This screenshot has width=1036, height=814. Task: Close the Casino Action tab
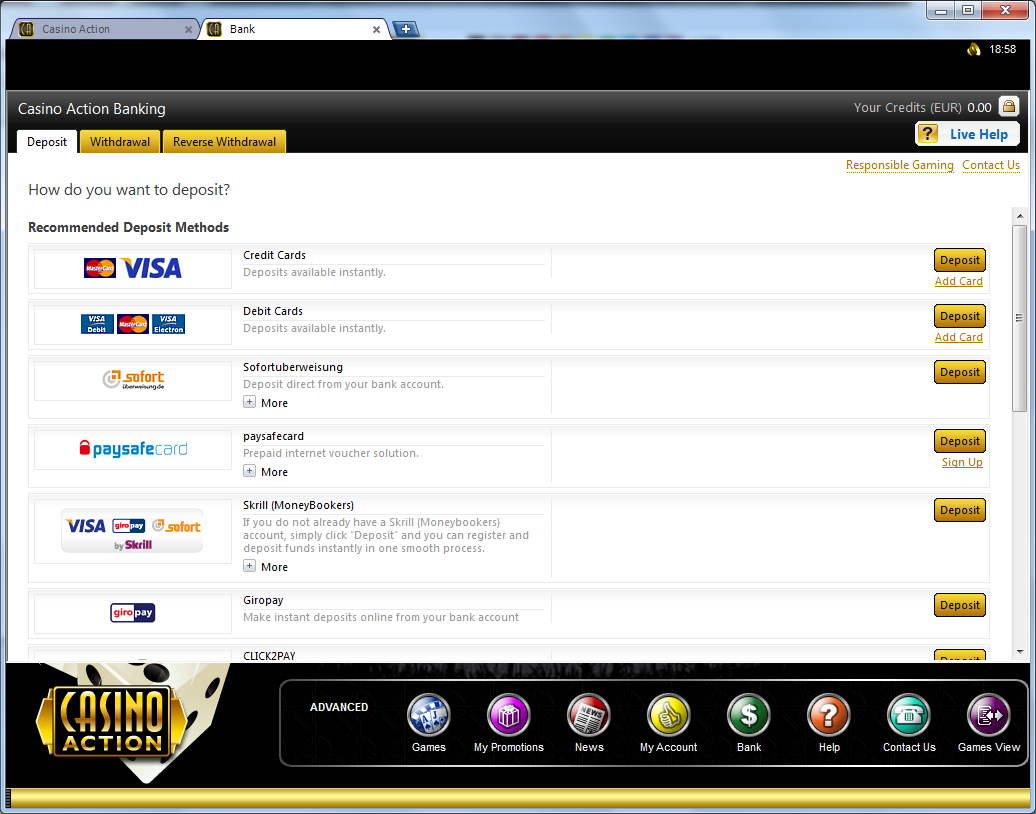188,29
